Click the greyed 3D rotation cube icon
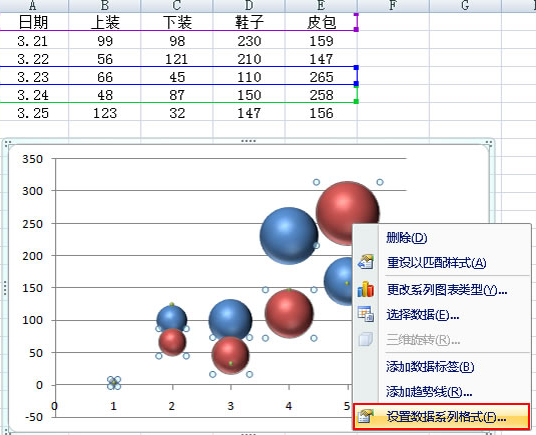 click(365, 339)
